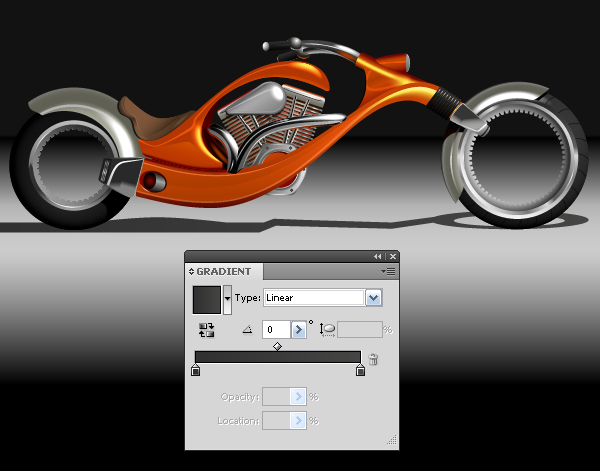The height and width of the screenshot is (471, 600).
Task: Open the Location dropdown arrow
Action: (x=298, y=420)
